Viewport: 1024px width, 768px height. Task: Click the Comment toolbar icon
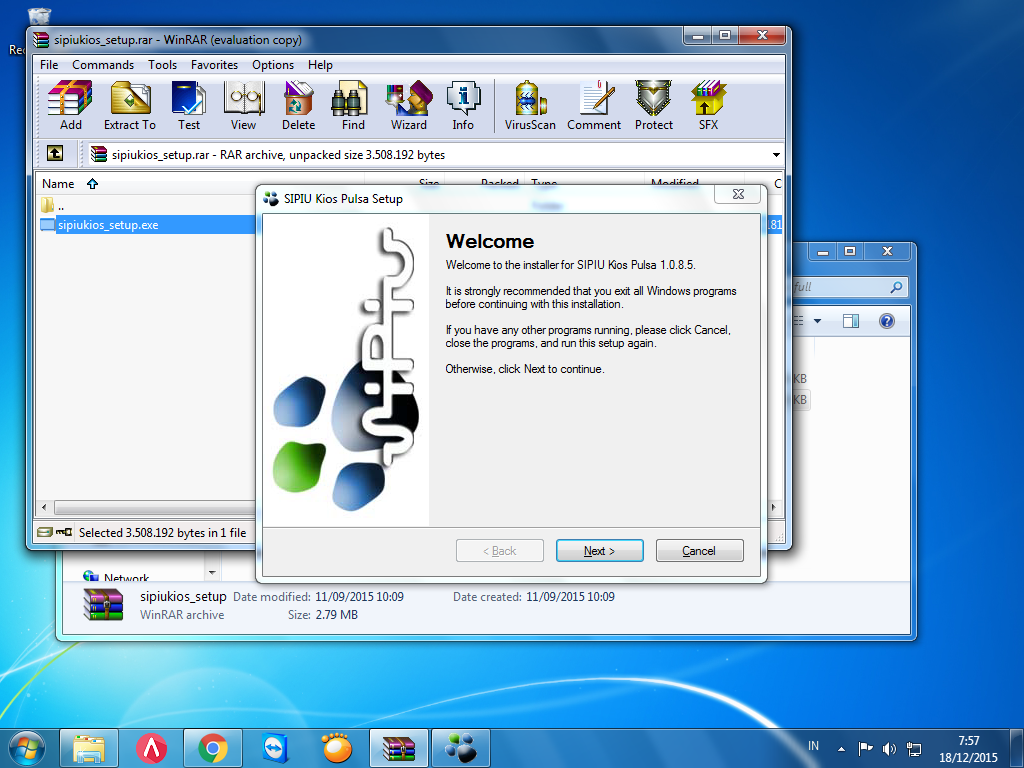(594, 105)
